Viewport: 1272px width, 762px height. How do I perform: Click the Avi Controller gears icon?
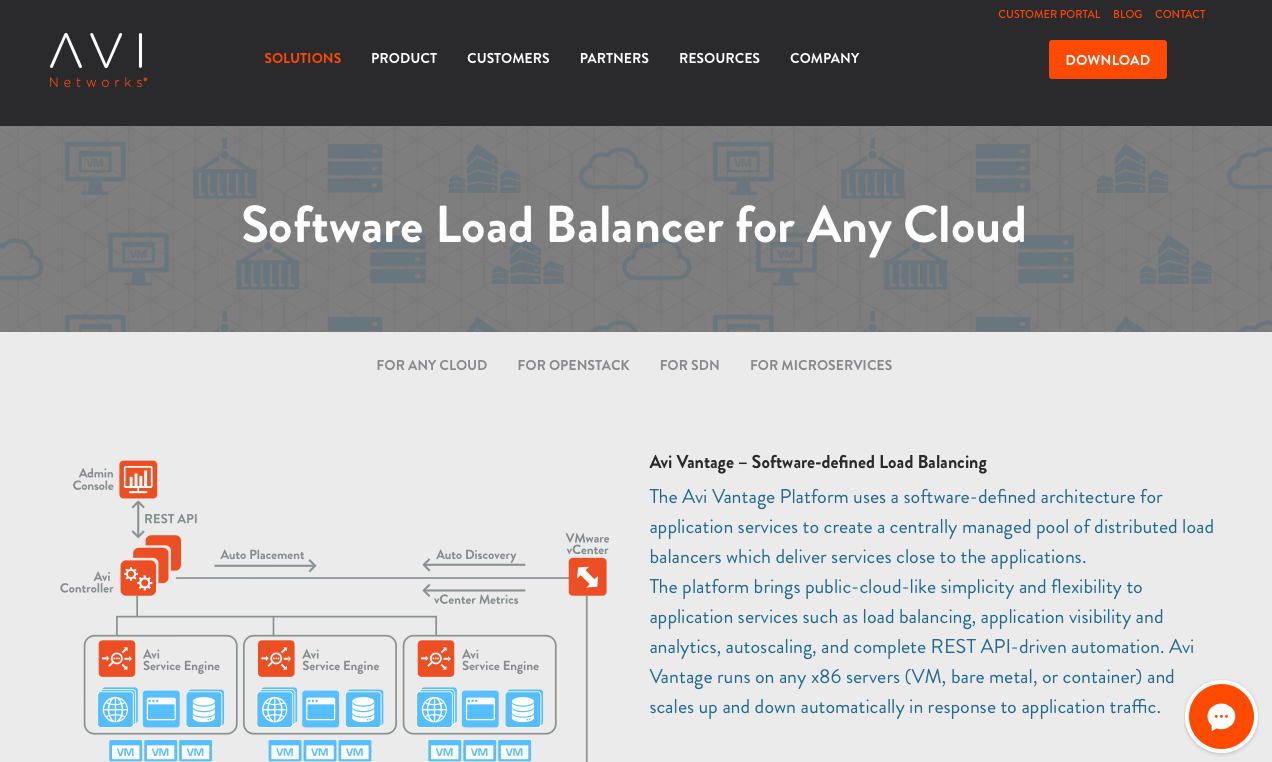[x=139, y=577]
